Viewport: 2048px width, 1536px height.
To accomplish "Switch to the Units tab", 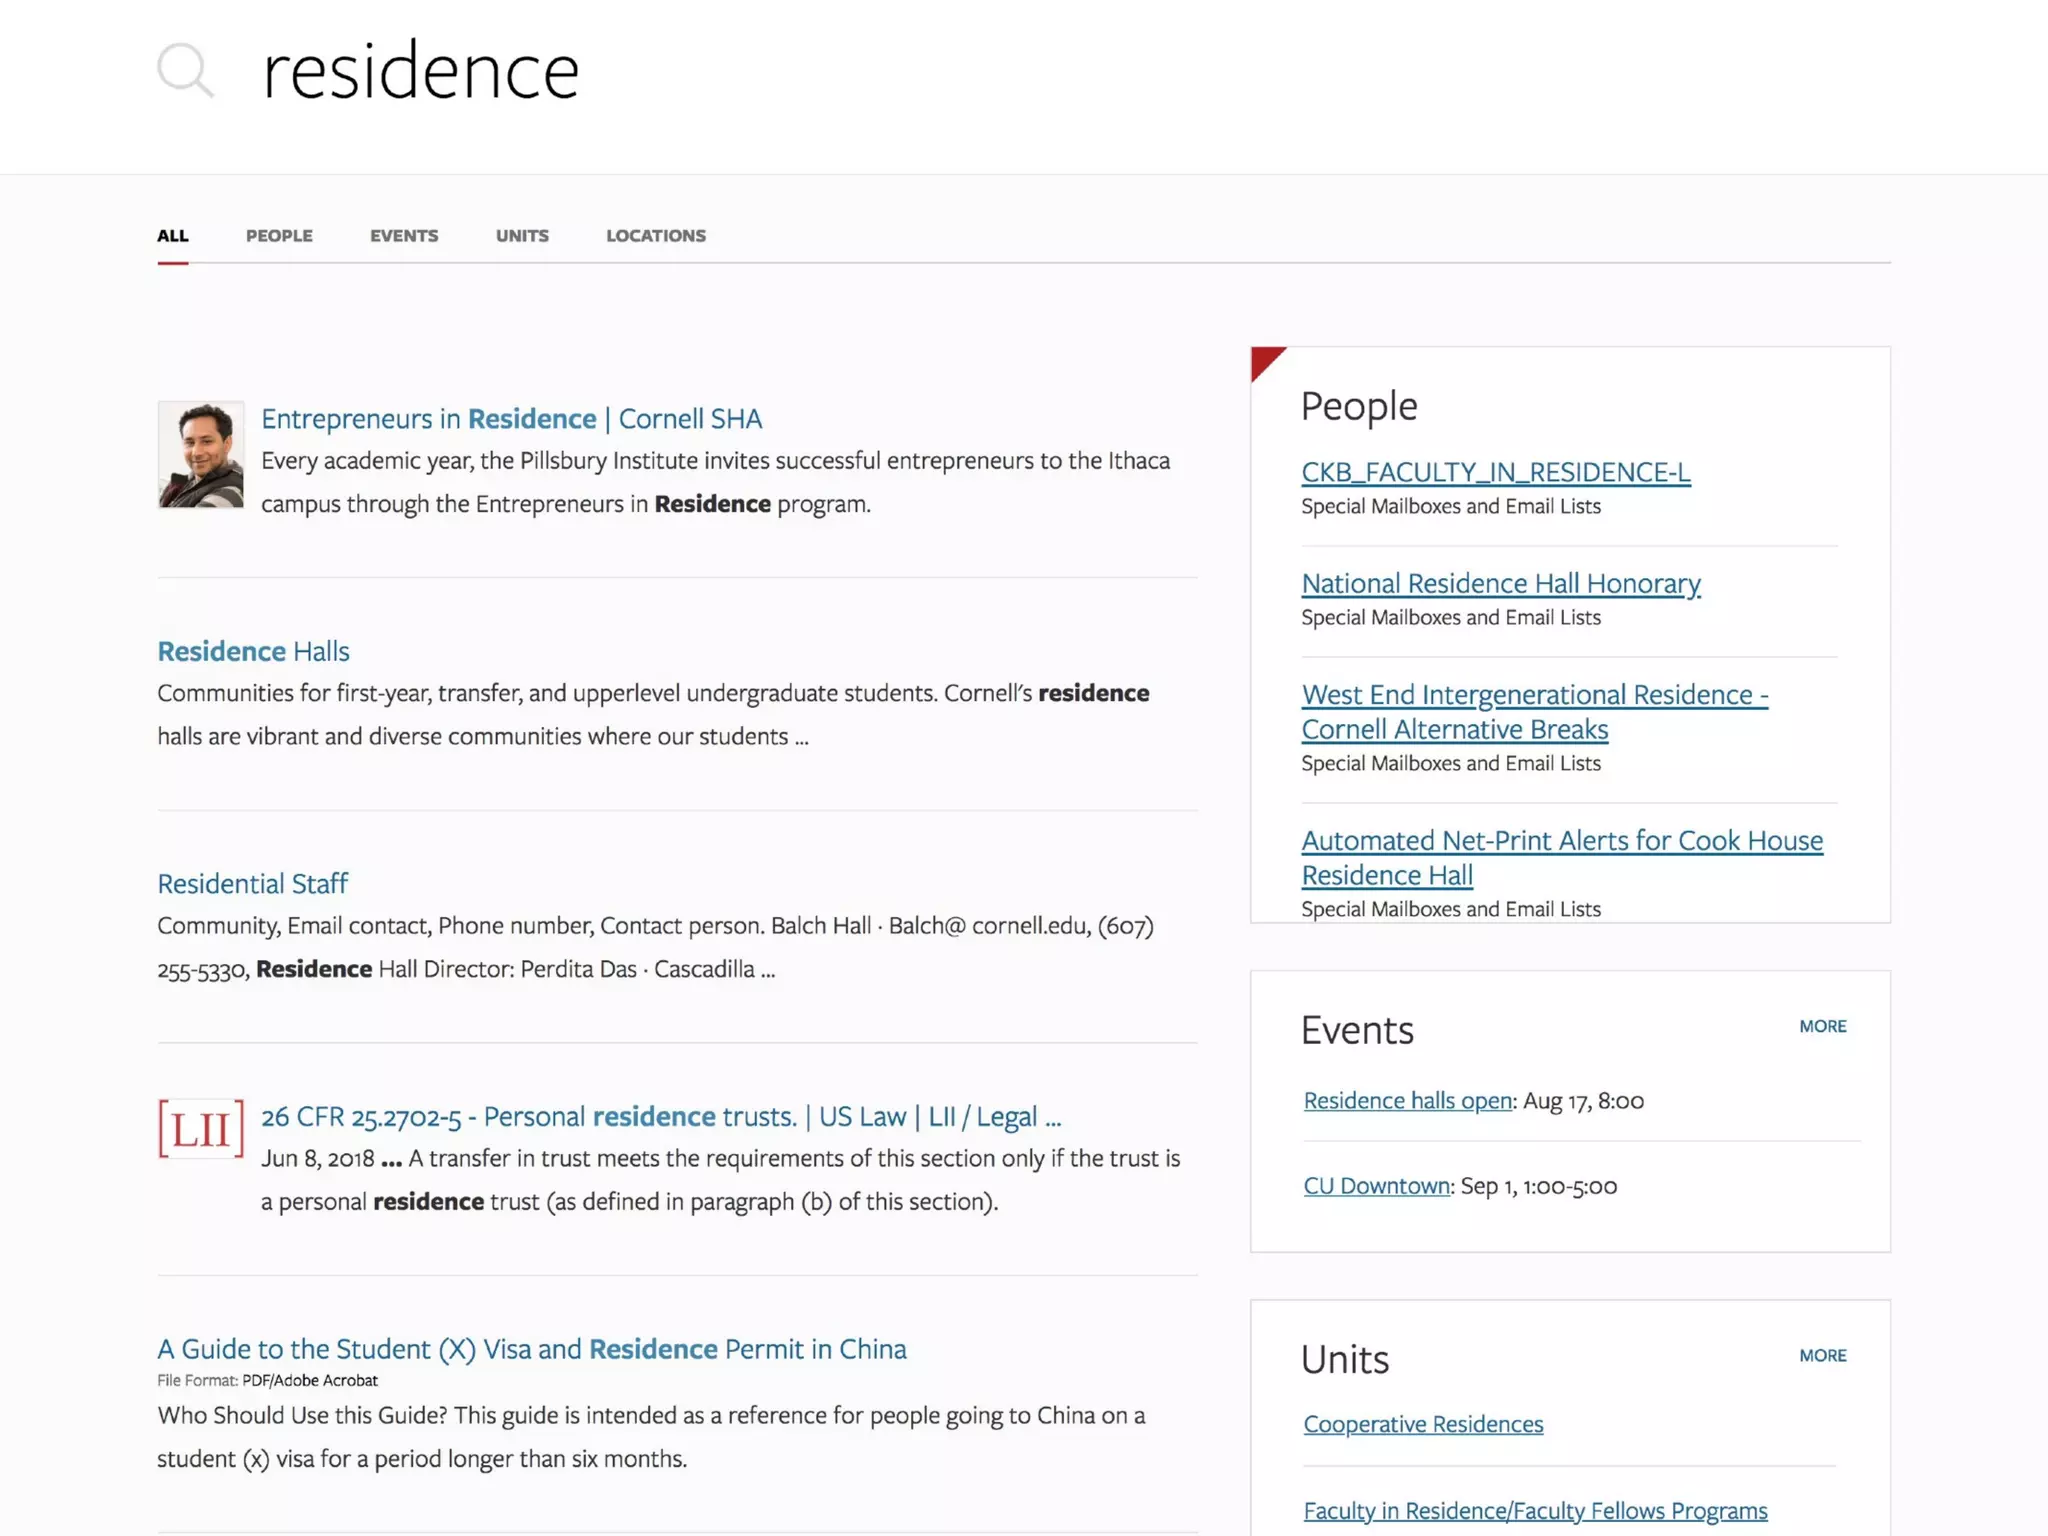I will (x=522, y=236).
